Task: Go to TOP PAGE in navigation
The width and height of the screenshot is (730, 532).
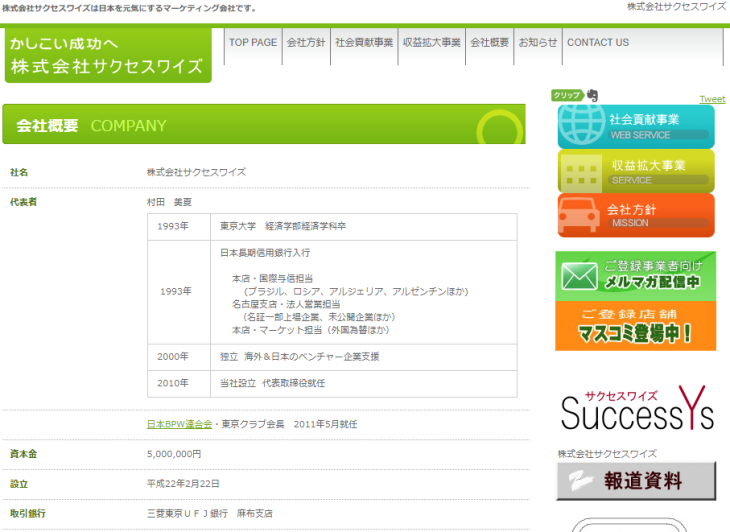Action: [x=253, y=43]
